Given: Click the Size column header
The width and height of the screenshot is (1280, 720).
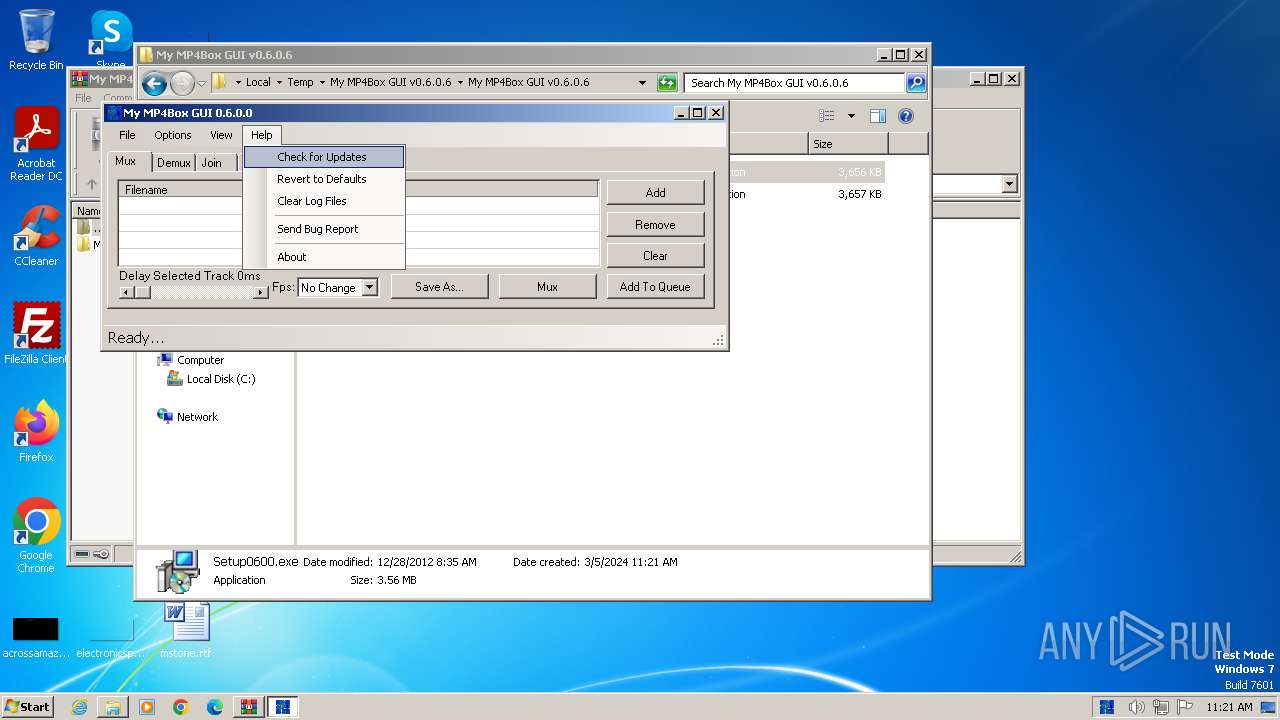Looking at the screenshot, I should (848, 144).
